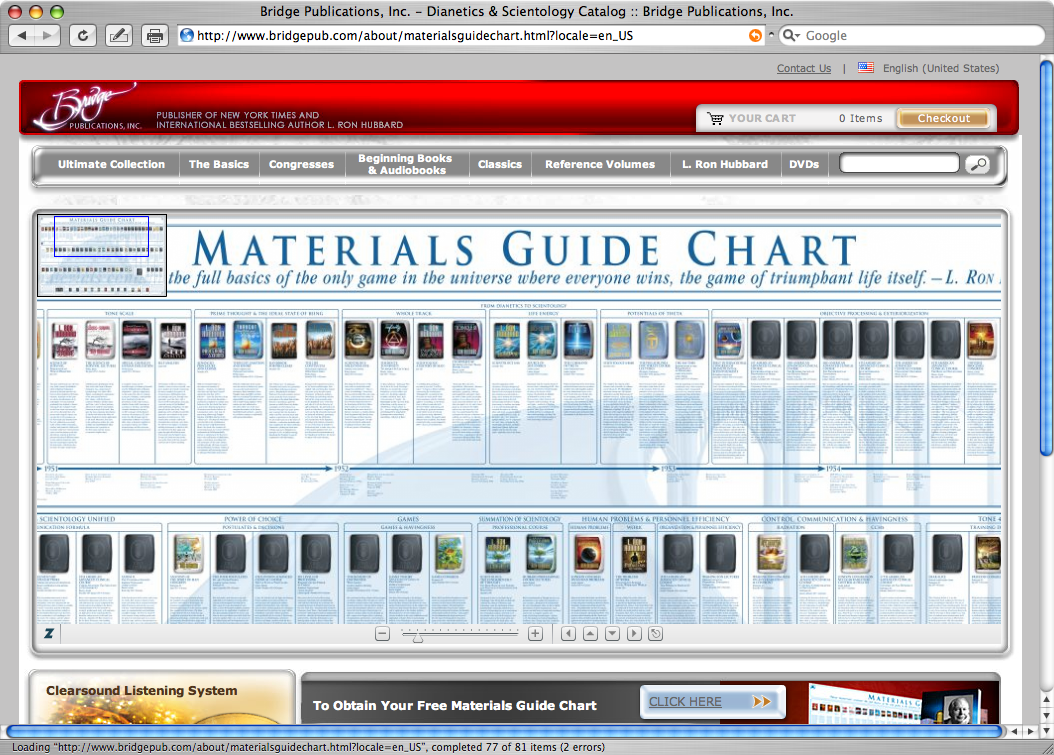Screen dimensions: 1054x755
Task: Click the edit pencil toolbar button
Action: coord(119,36)
